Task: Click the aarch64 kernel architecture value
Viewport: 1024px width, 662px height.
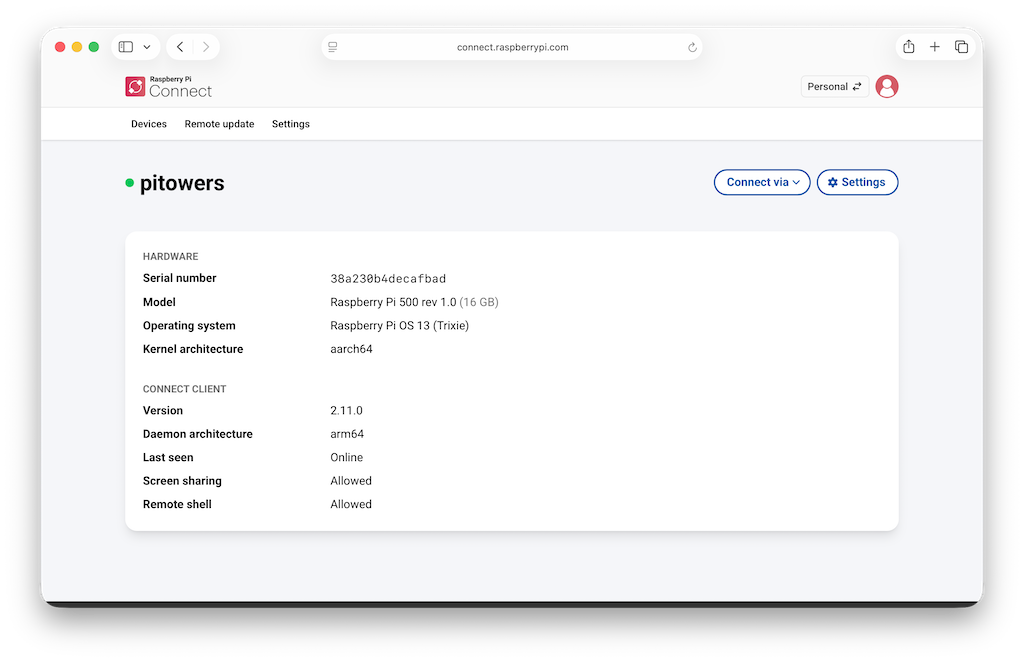Action: pyautogui.click(x=351, y=349)
